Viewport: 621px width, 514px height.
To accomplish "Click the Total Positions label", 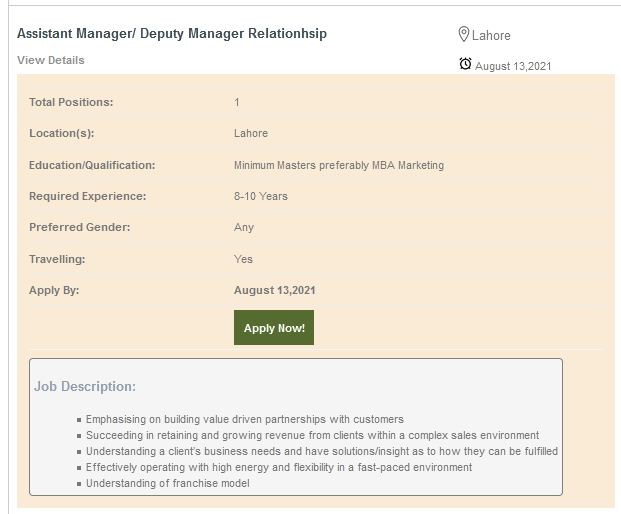I will click(x=71, y=102).
